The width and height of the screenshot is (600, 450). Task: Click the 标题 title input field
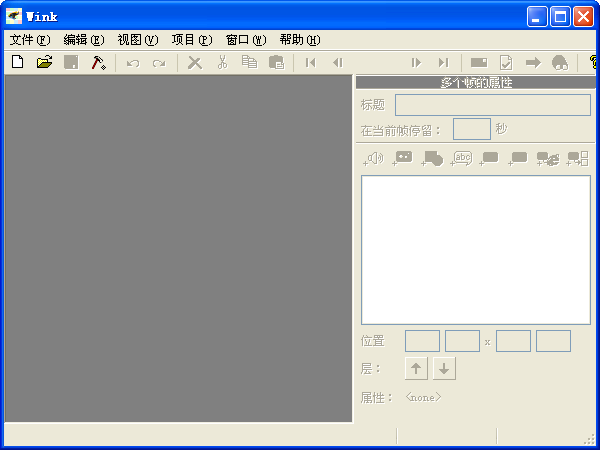(492, 105)
